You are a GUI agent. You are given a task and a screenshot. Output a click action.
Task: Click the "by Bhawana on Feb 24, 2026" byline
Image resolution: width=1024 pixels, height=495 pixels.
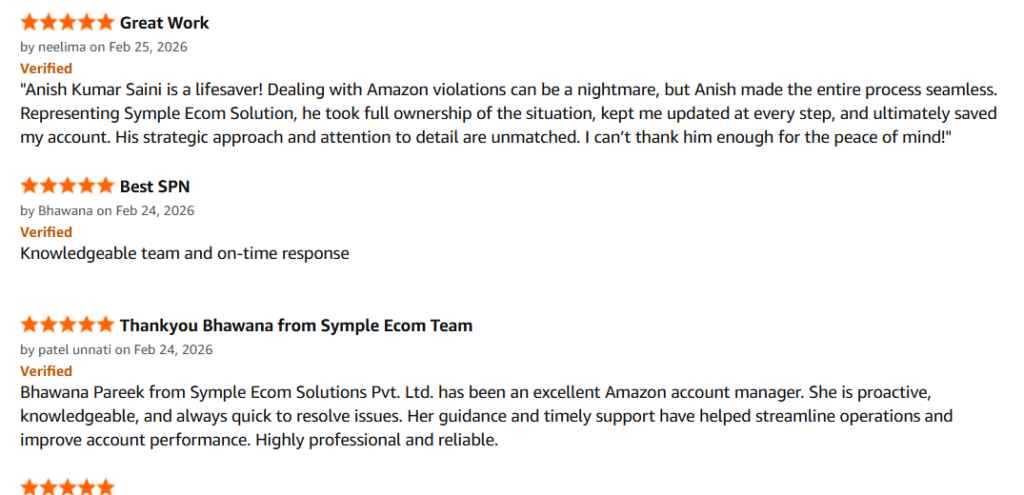click(107, 210)
